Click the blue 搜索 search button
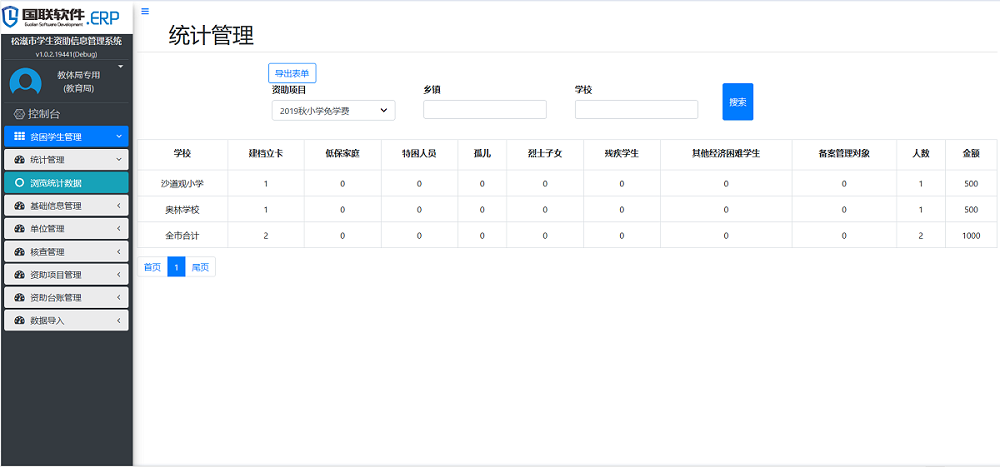The height and width of the screenshot is (467, 1000). [x=738, y=101]
